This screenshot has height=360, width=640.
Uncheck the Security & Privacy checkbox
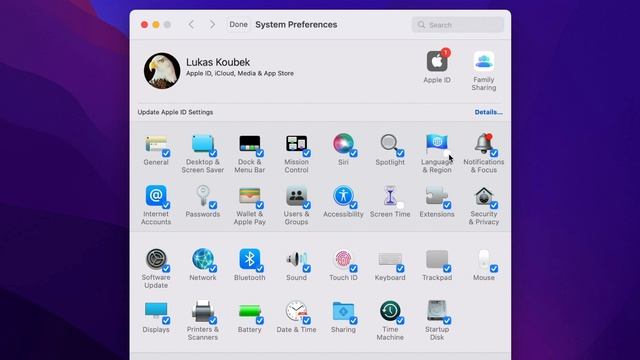(x=494, y=205)
